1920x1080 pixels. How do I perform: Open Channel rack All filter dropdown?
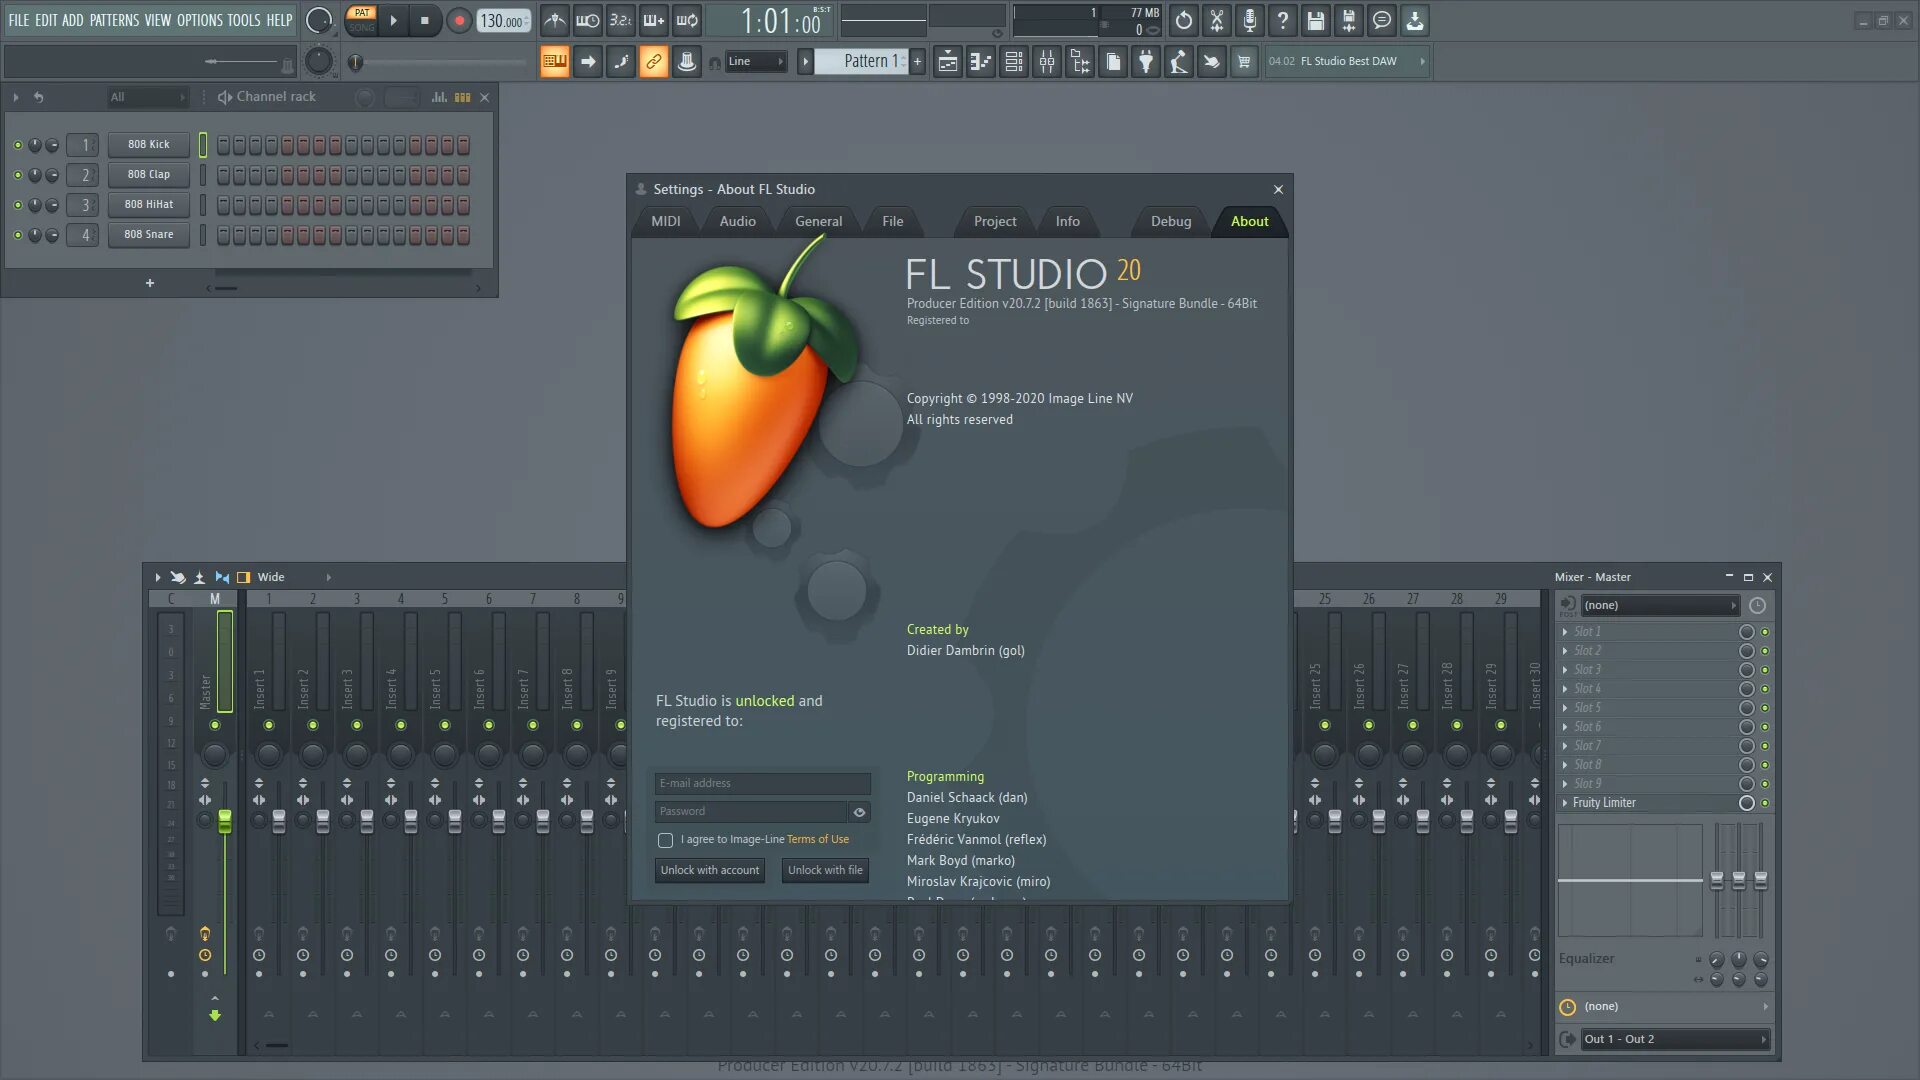[x=148, y=97]
